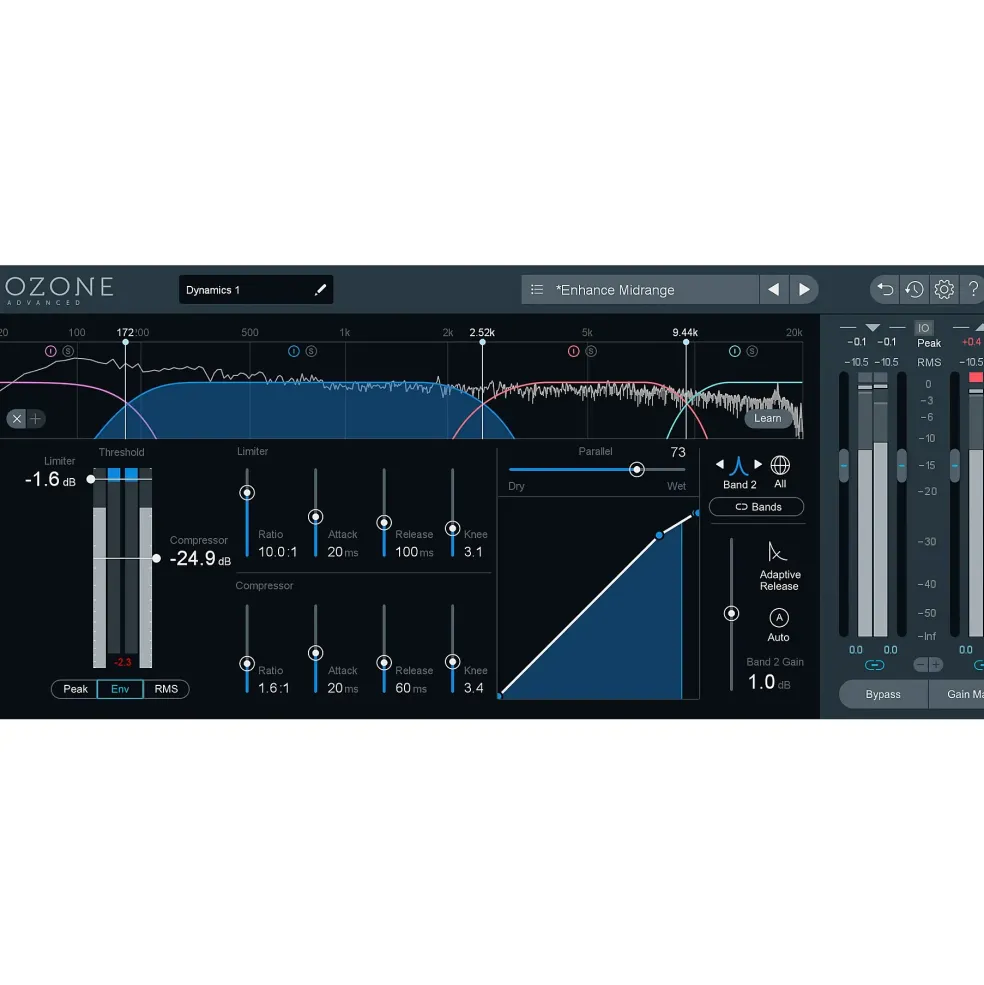Click the Compressor Release 60 ms value
The image size is (984, 985).
point(410,688)
